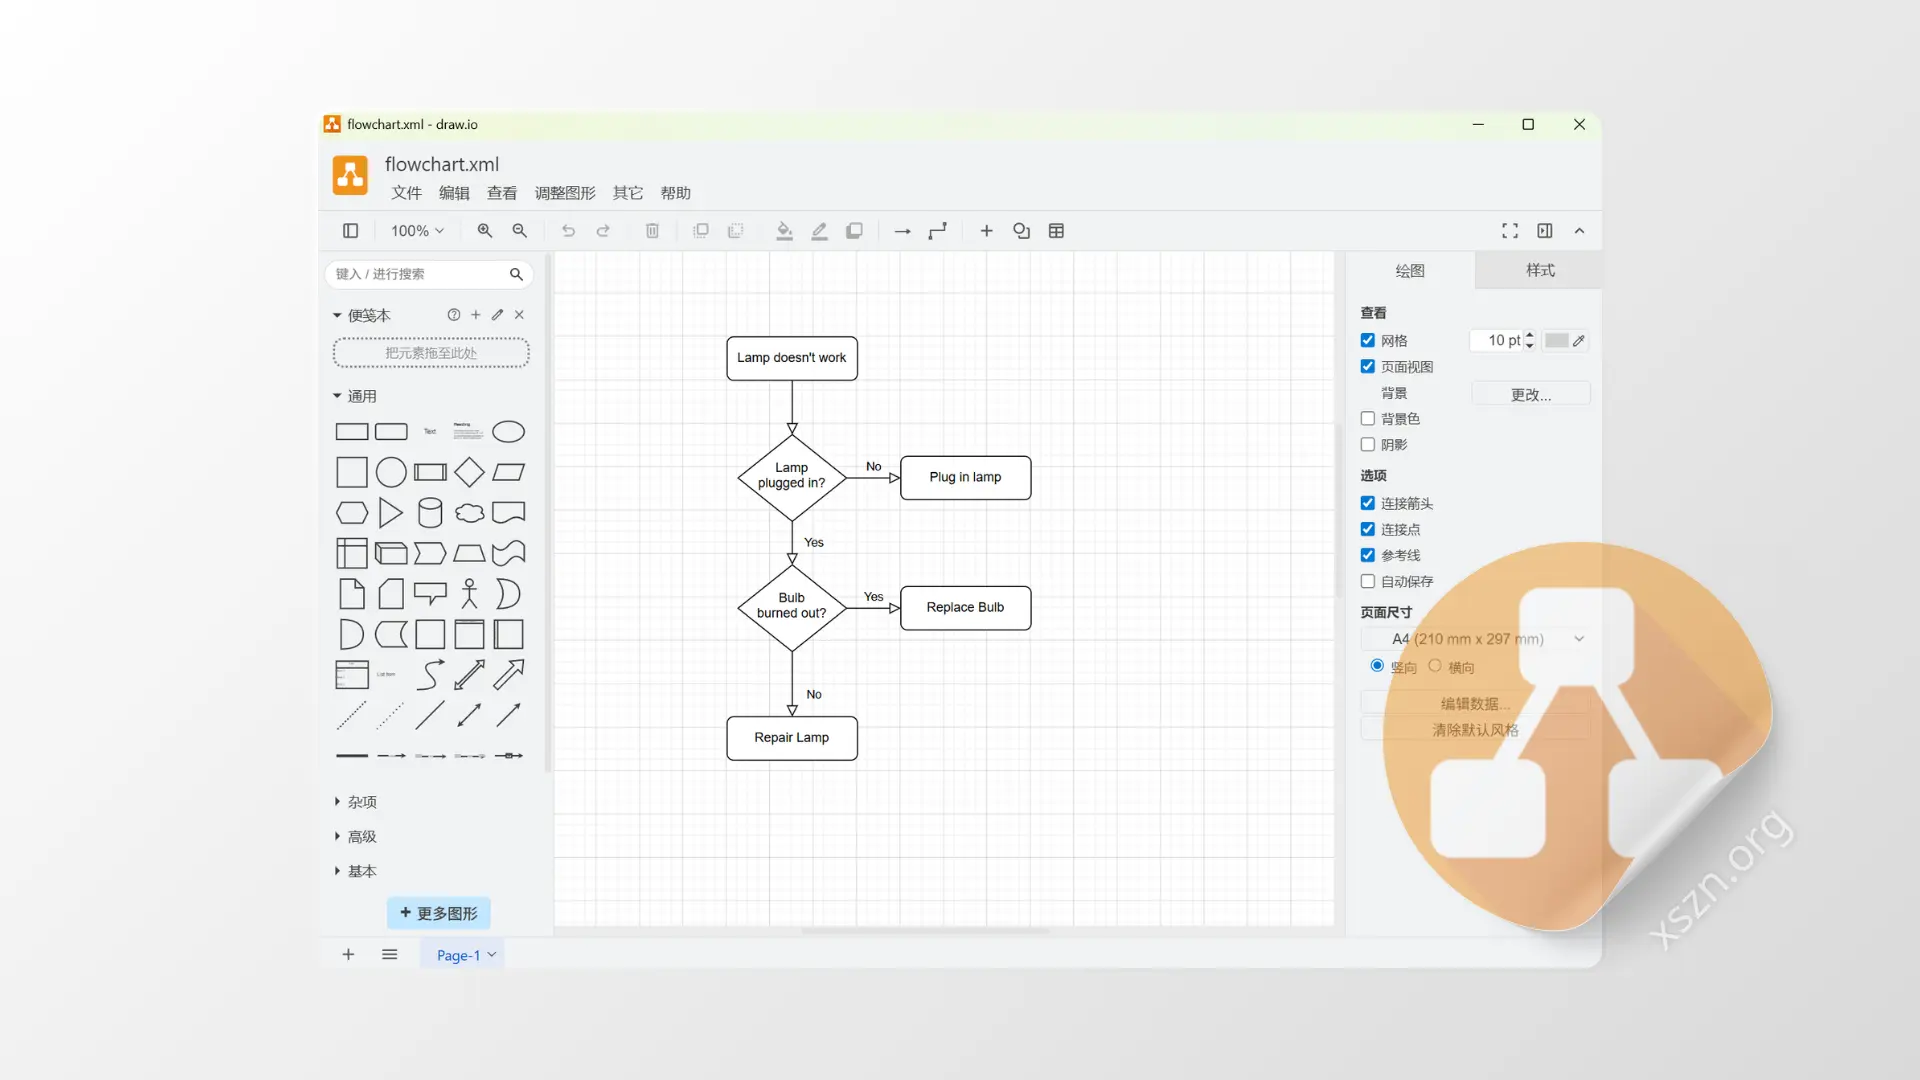
Task: Select the zoom out tool
Action: click(x=519, y=231)
